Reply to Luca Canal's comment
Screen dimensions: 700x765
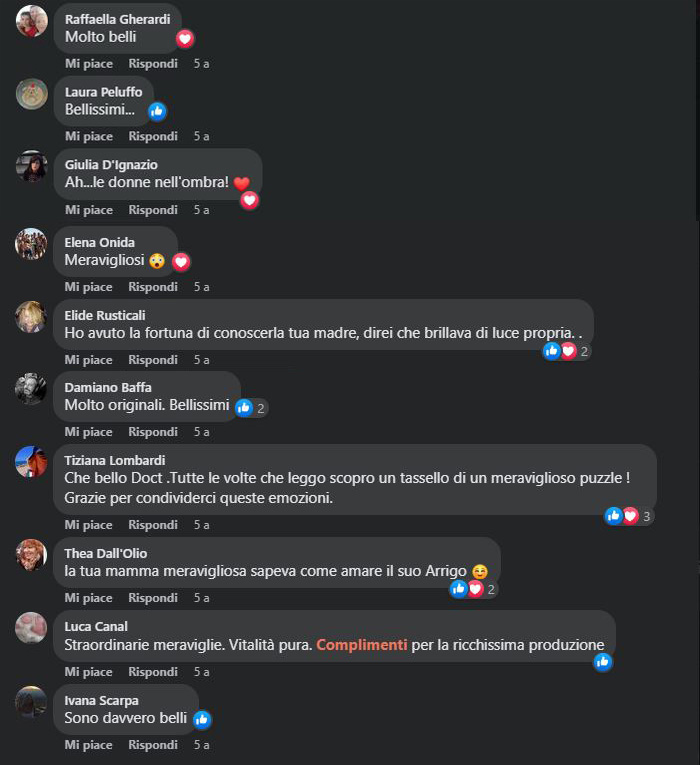click(153, 672)
